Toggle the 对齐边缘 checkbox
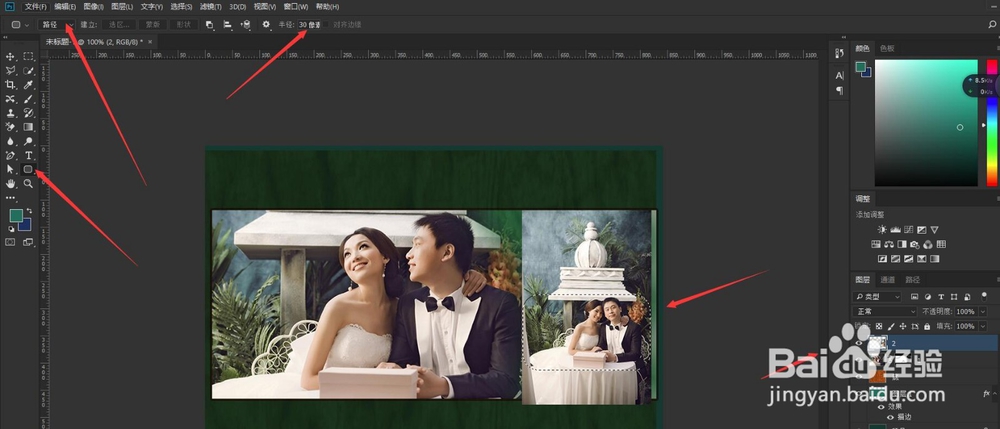The image size is (1000, 429). [x=327, y=24]
